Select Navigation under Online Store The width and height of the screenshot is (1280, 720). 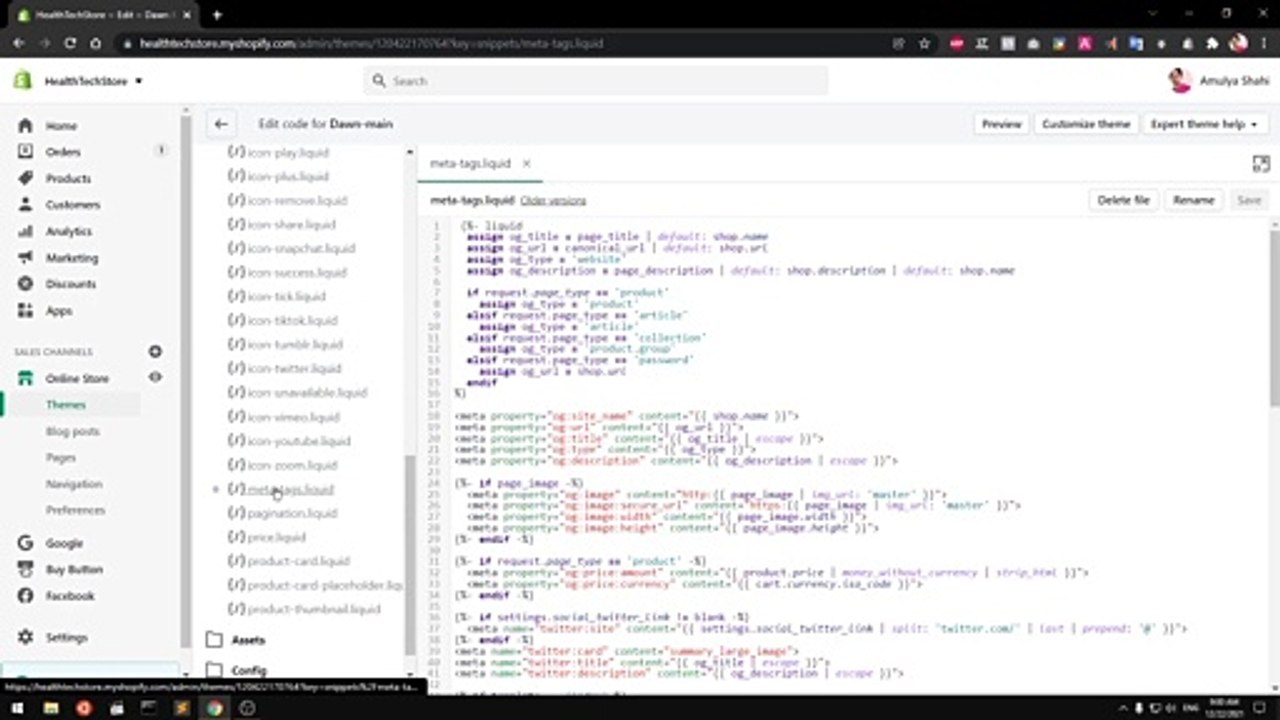coord(74,484)
